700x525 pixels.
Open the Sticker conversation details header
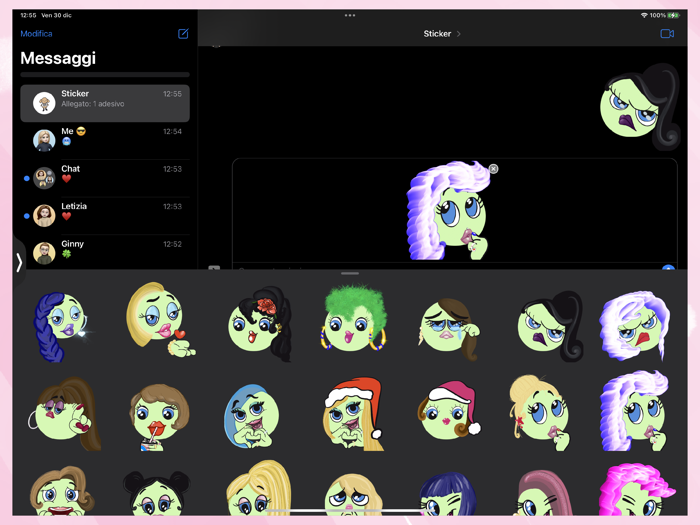point(442,33)
